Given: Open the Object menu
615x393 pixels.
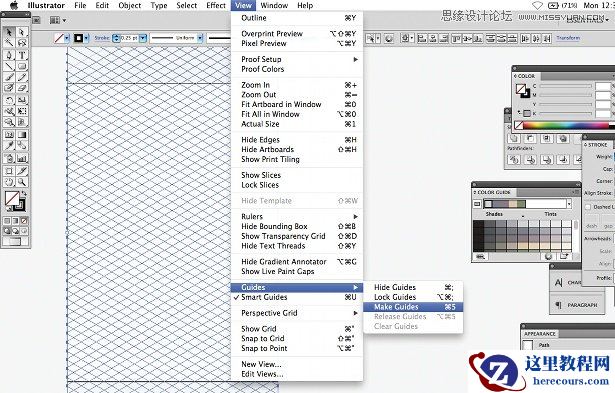Looking at the screenshot, I should (x=130, y=5).
